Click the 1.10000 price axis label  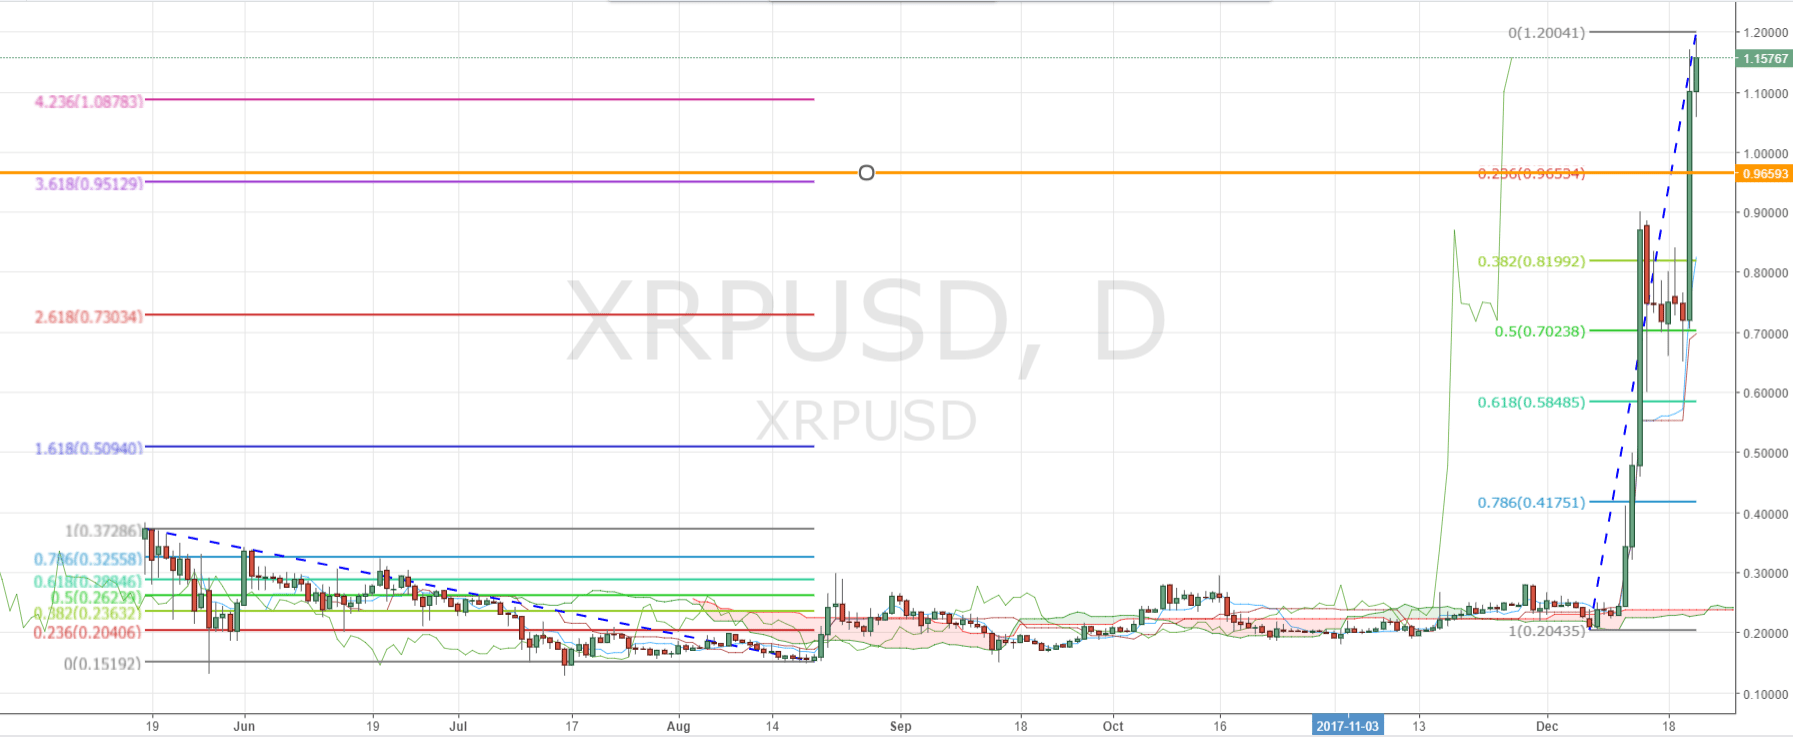[x=1765, y=94]
